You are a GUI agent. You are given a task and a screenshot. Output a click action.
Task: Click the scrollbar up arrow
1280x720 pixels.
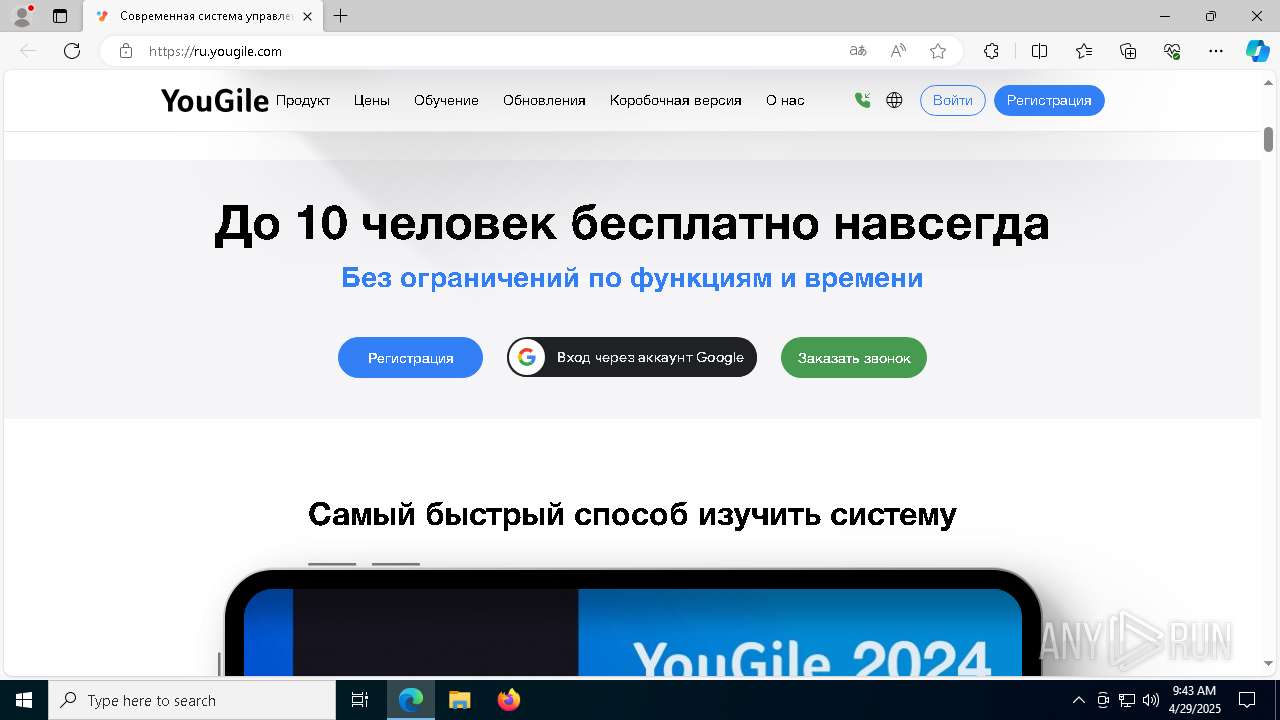click(x=1268, y=81)
